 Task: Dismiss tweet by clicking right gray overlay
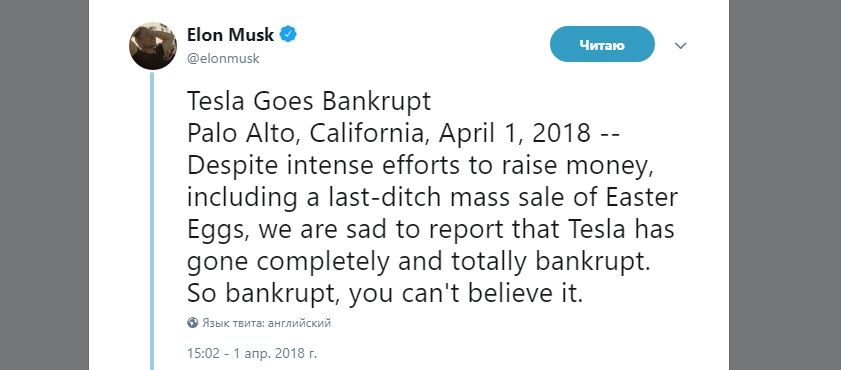785,185
